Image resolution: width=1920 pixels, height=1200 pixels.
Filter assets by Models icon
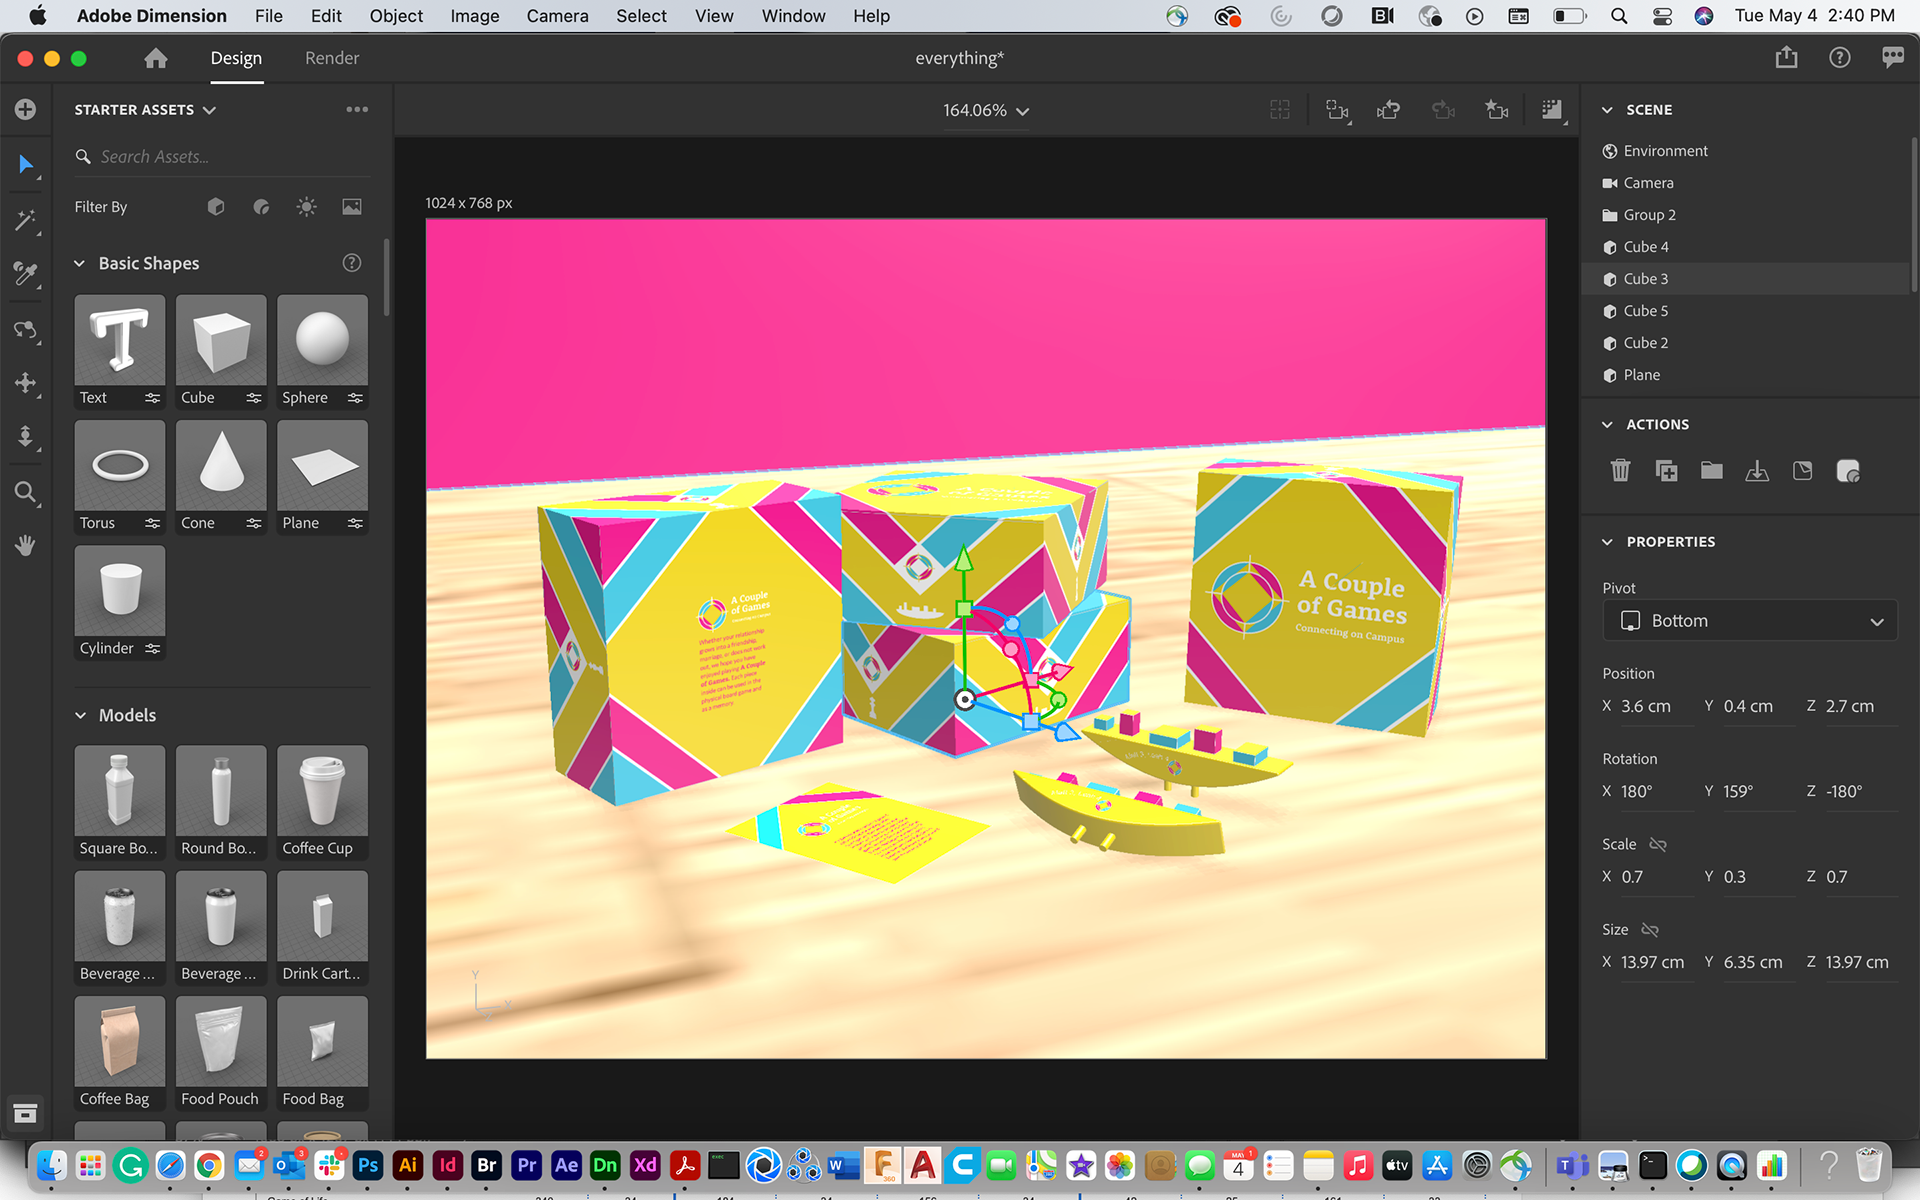[216, 207]
